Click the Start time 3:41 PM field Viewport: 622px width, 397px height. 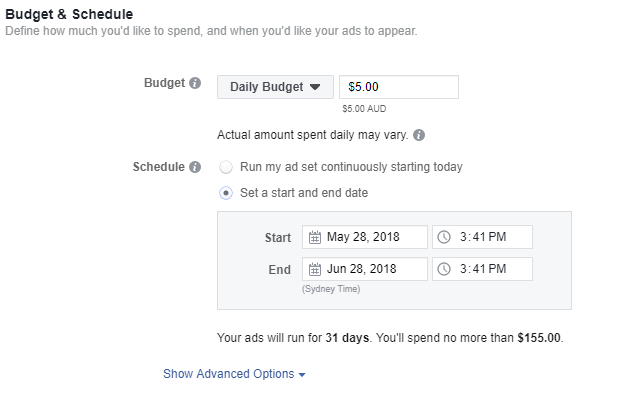[482, 237]
